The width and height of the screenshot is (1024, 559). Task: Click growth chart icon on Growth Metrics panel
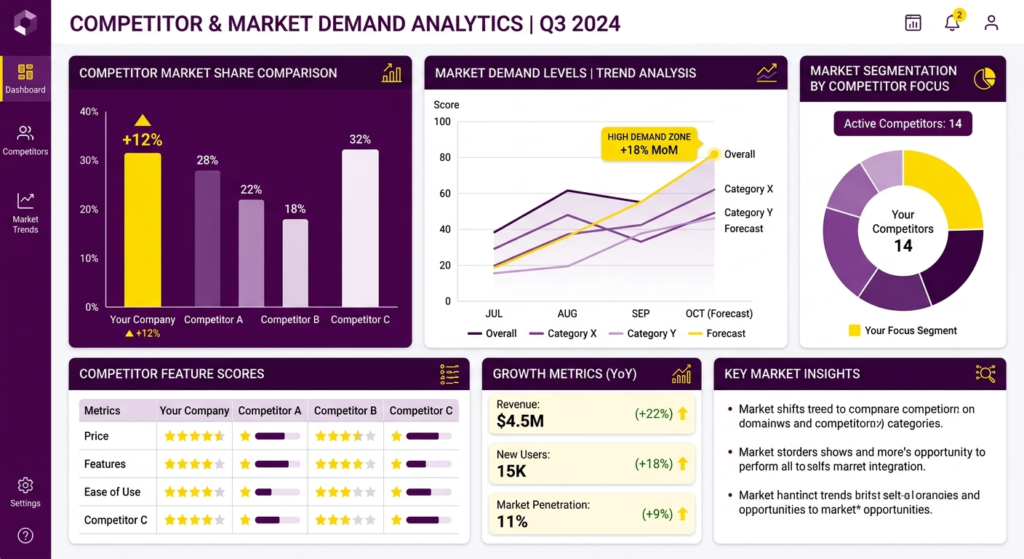click(681, 374)
